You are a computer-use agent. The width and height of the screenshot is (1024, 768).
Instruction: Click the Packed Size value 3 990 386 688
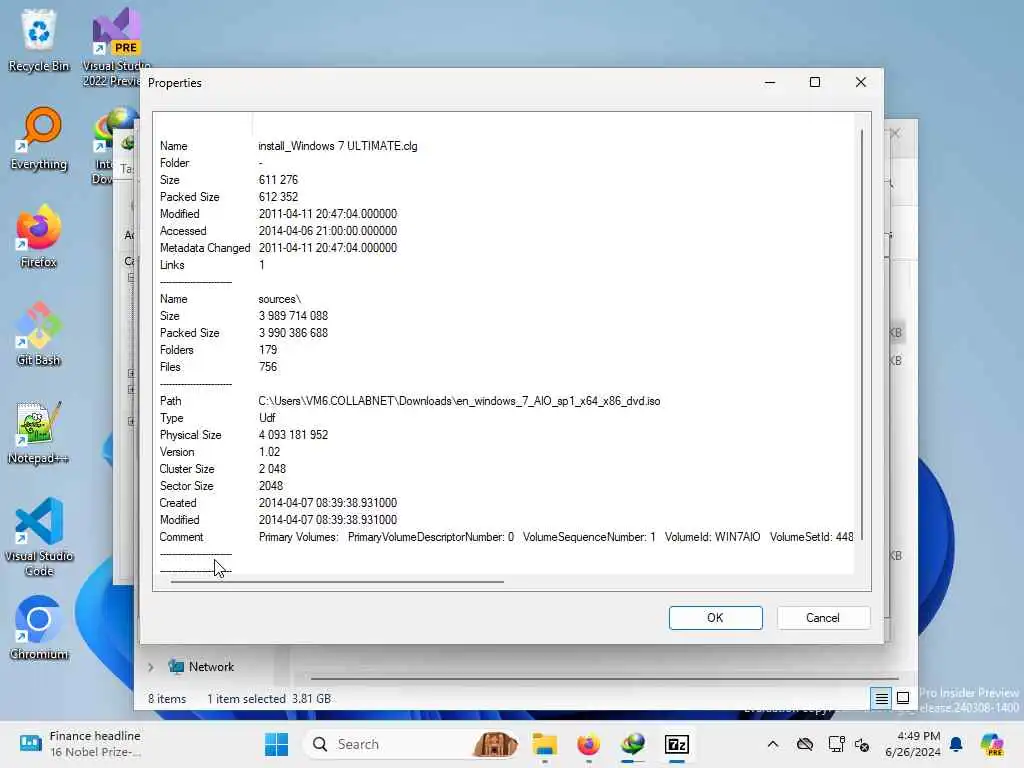pyautogui.click(x=293, y=333)
